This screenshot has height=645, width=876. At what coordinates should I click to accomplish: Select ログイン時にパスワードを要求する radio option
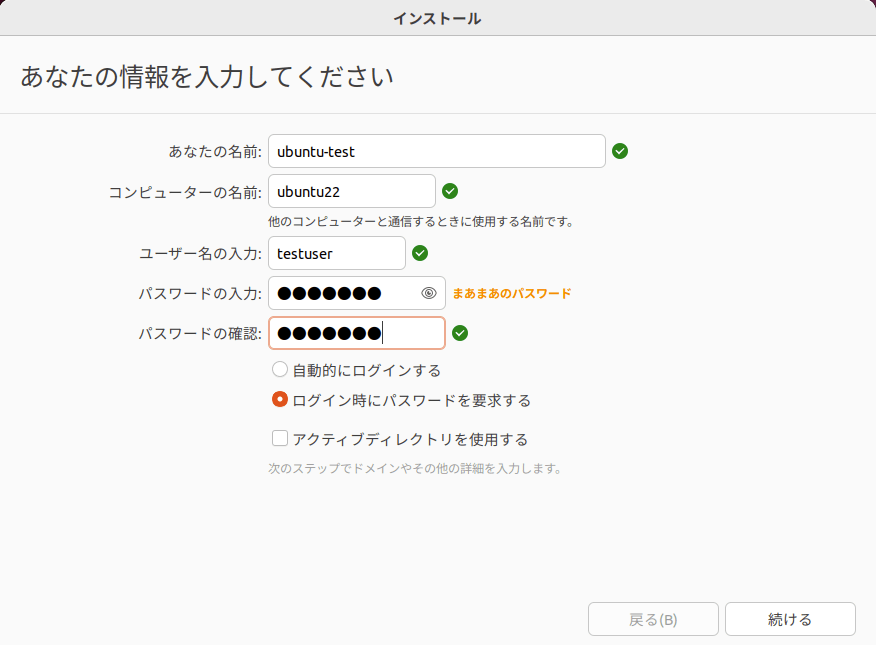(279, 399)
